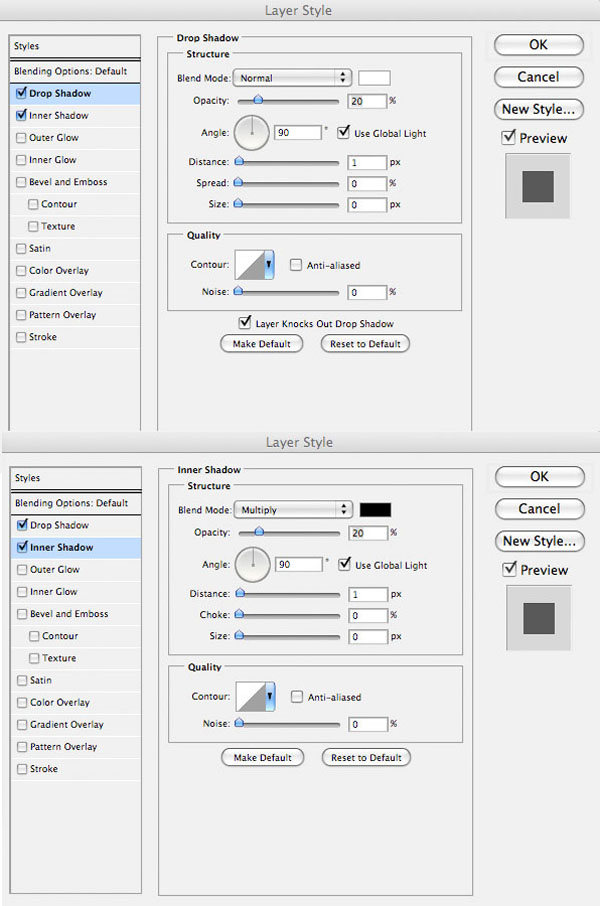Click New Style button in top dialog
Image resolution: width=600 pixels, height=906 pixels.
[539, 109]
